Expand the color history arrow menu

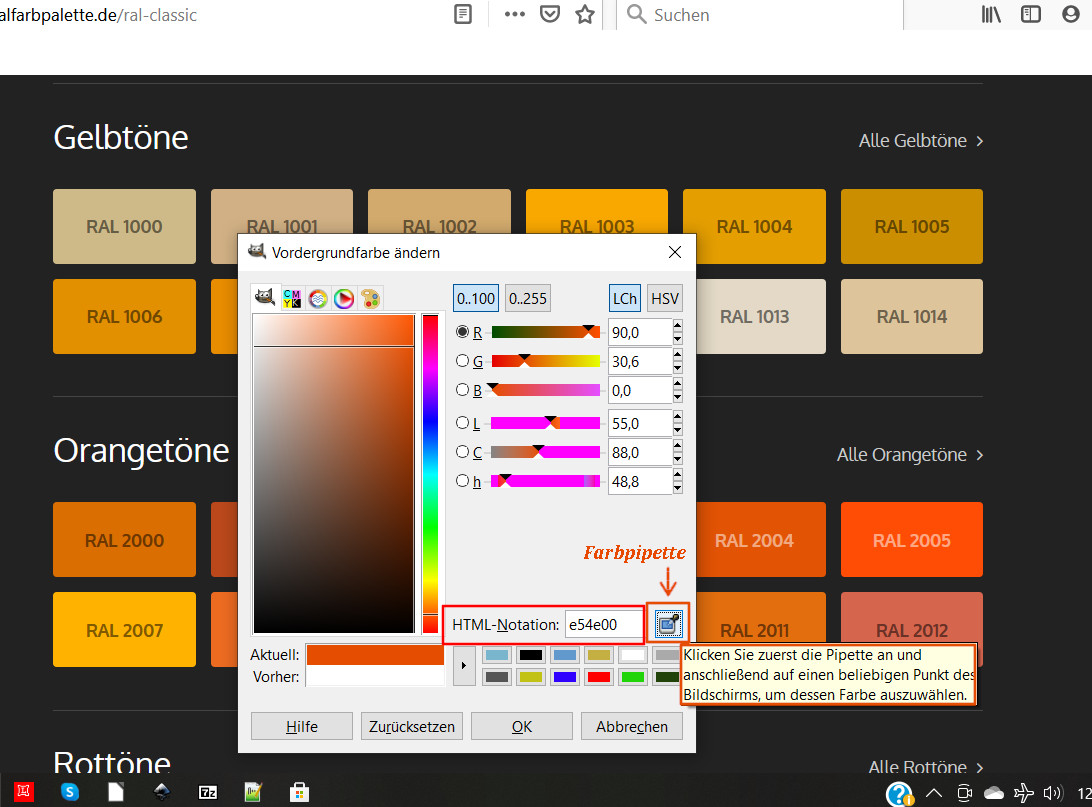(464, 666)
